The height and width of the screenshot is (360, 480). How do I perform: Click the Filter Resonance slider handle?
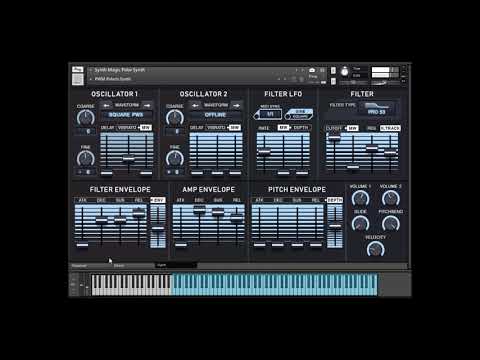[371, 148]
